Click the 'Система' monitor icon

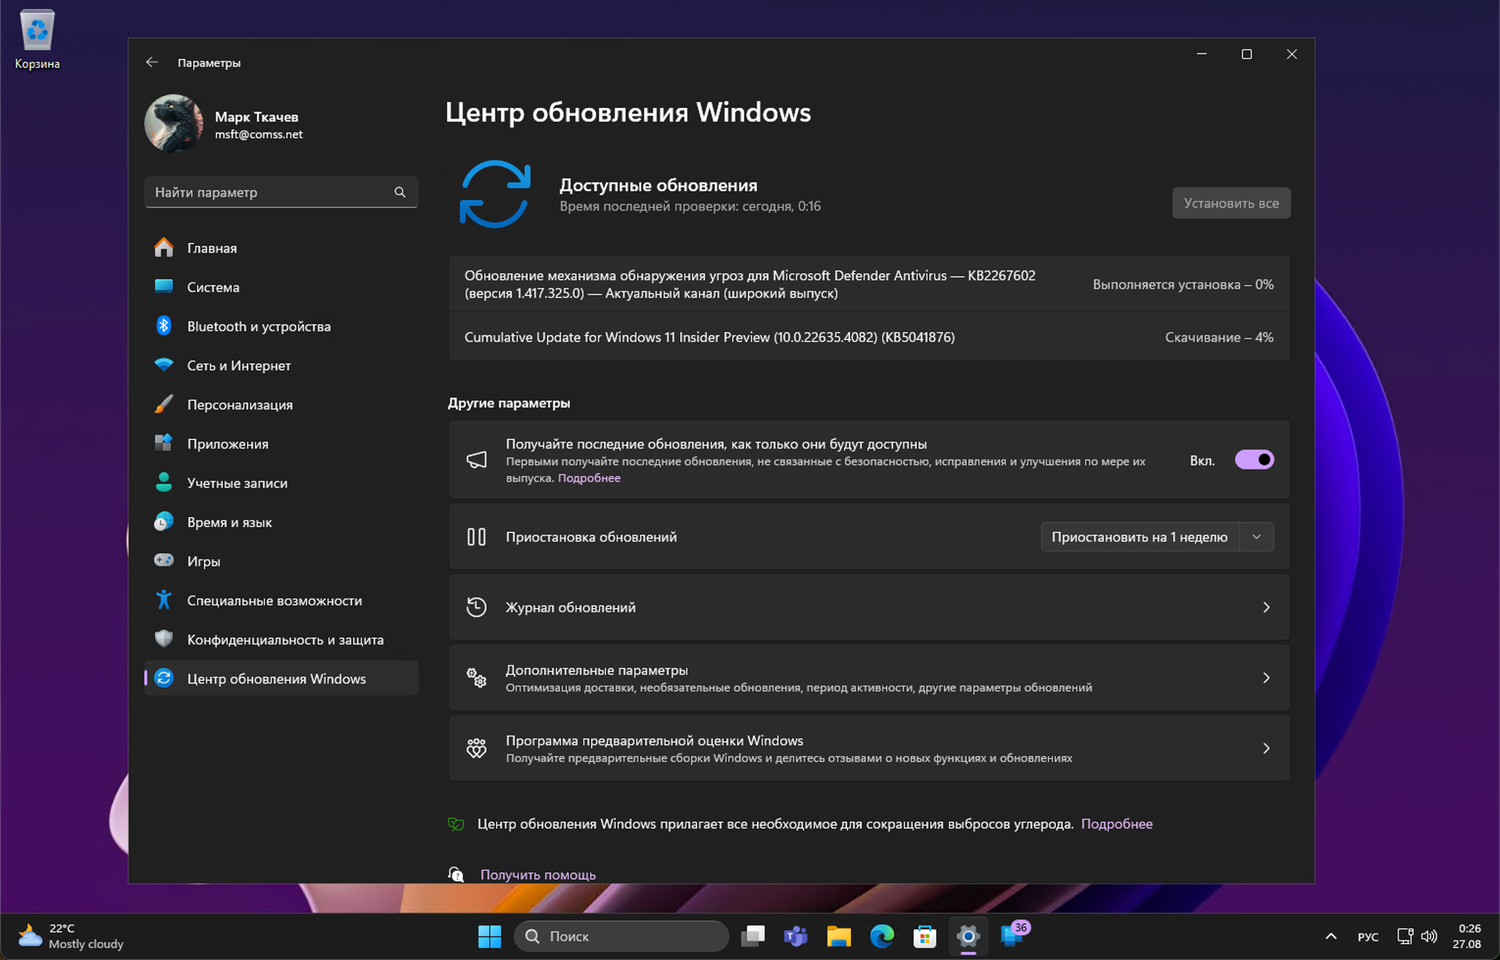pyautogui.click(x=164, y=287)
